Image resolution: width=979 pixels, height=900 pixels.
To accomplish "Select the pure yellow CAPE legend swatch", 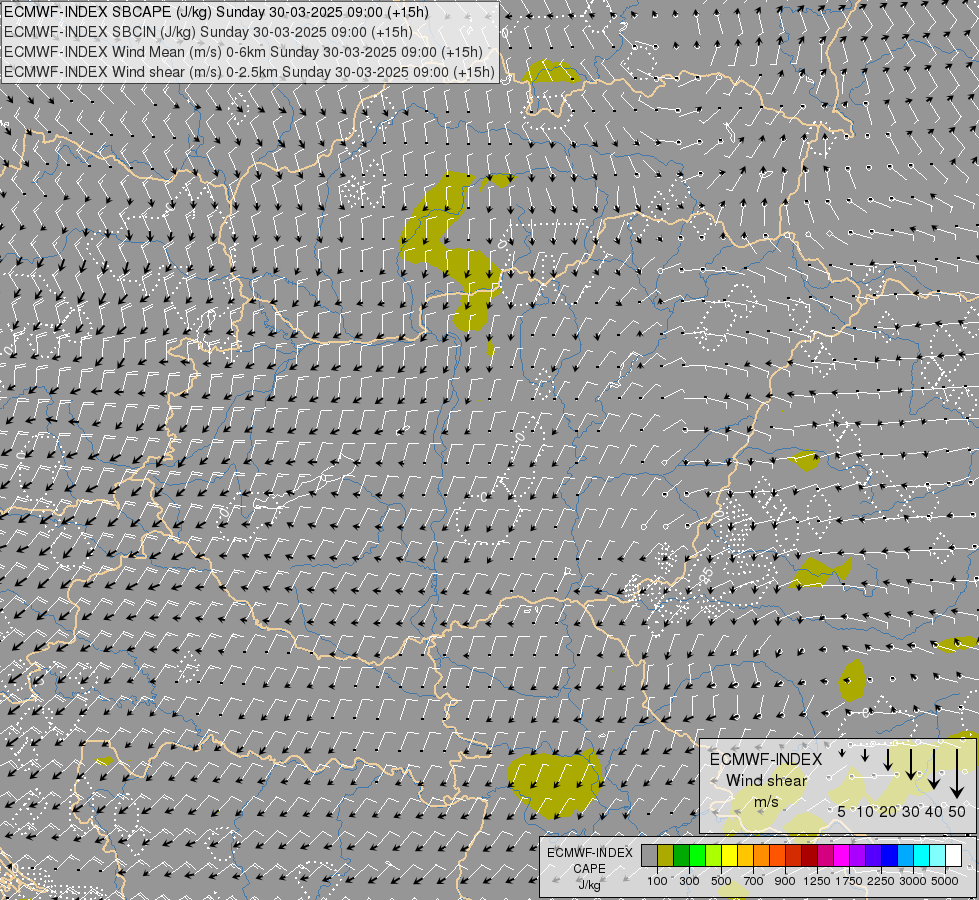I will [729, 855].
